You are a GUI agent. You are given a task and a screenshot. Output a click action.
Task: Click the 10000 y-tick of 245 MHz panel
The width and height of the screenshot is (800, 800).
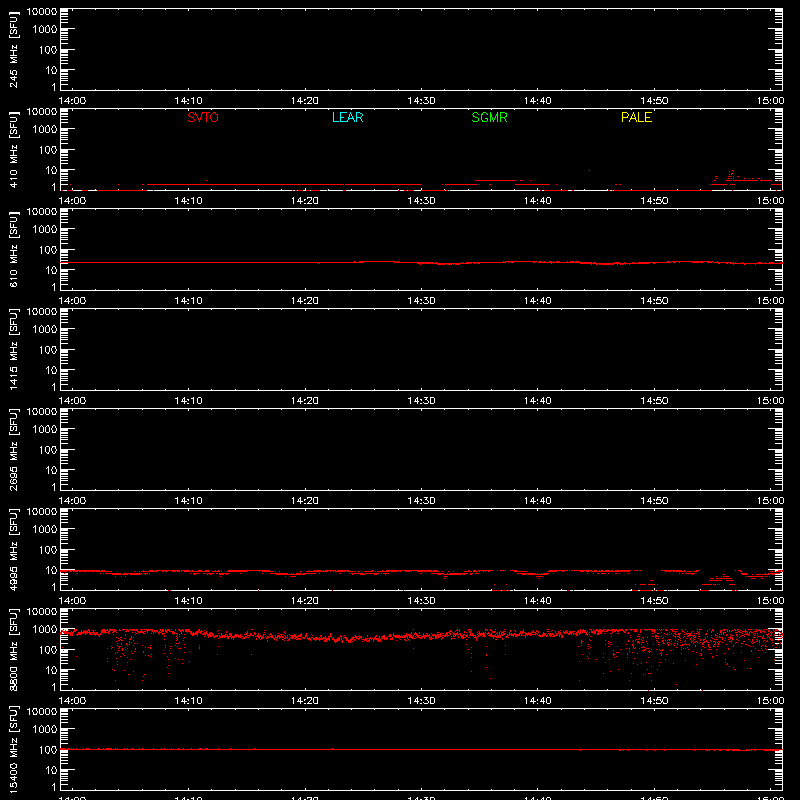[x=42, y=12]
